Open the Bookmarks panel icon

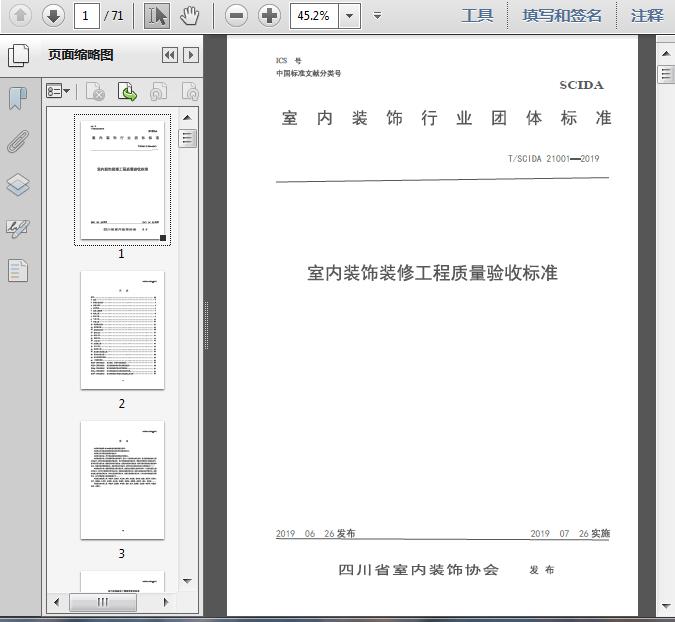pyautogui.click(x=18, y=98)
